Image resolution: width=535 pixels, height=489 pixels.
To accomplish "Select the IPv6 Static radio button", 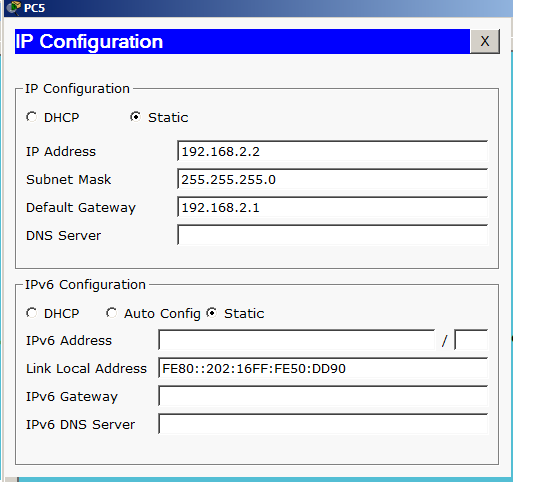I will click(x=212, y=313).
